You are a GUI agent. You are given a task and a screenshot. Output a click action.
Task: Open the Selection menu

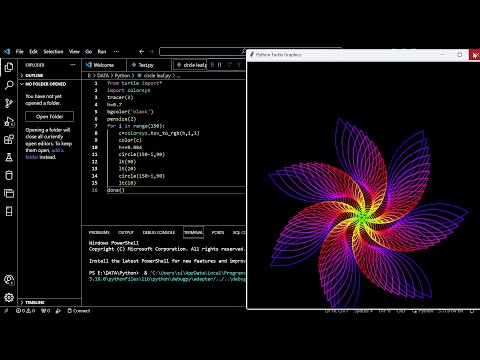point(53,51)
